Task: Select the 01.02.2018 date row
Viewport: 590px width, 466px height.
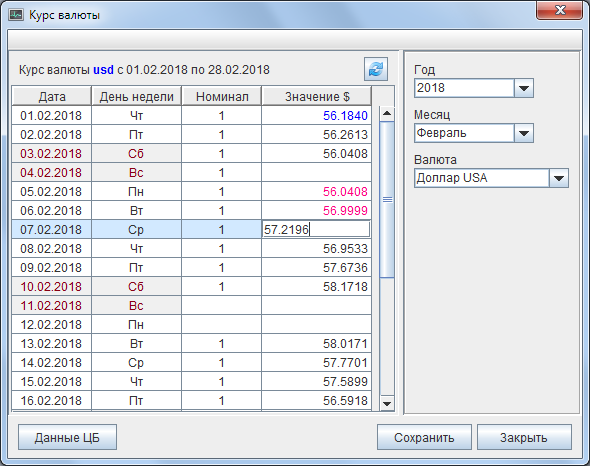Action: click(192, 116)
